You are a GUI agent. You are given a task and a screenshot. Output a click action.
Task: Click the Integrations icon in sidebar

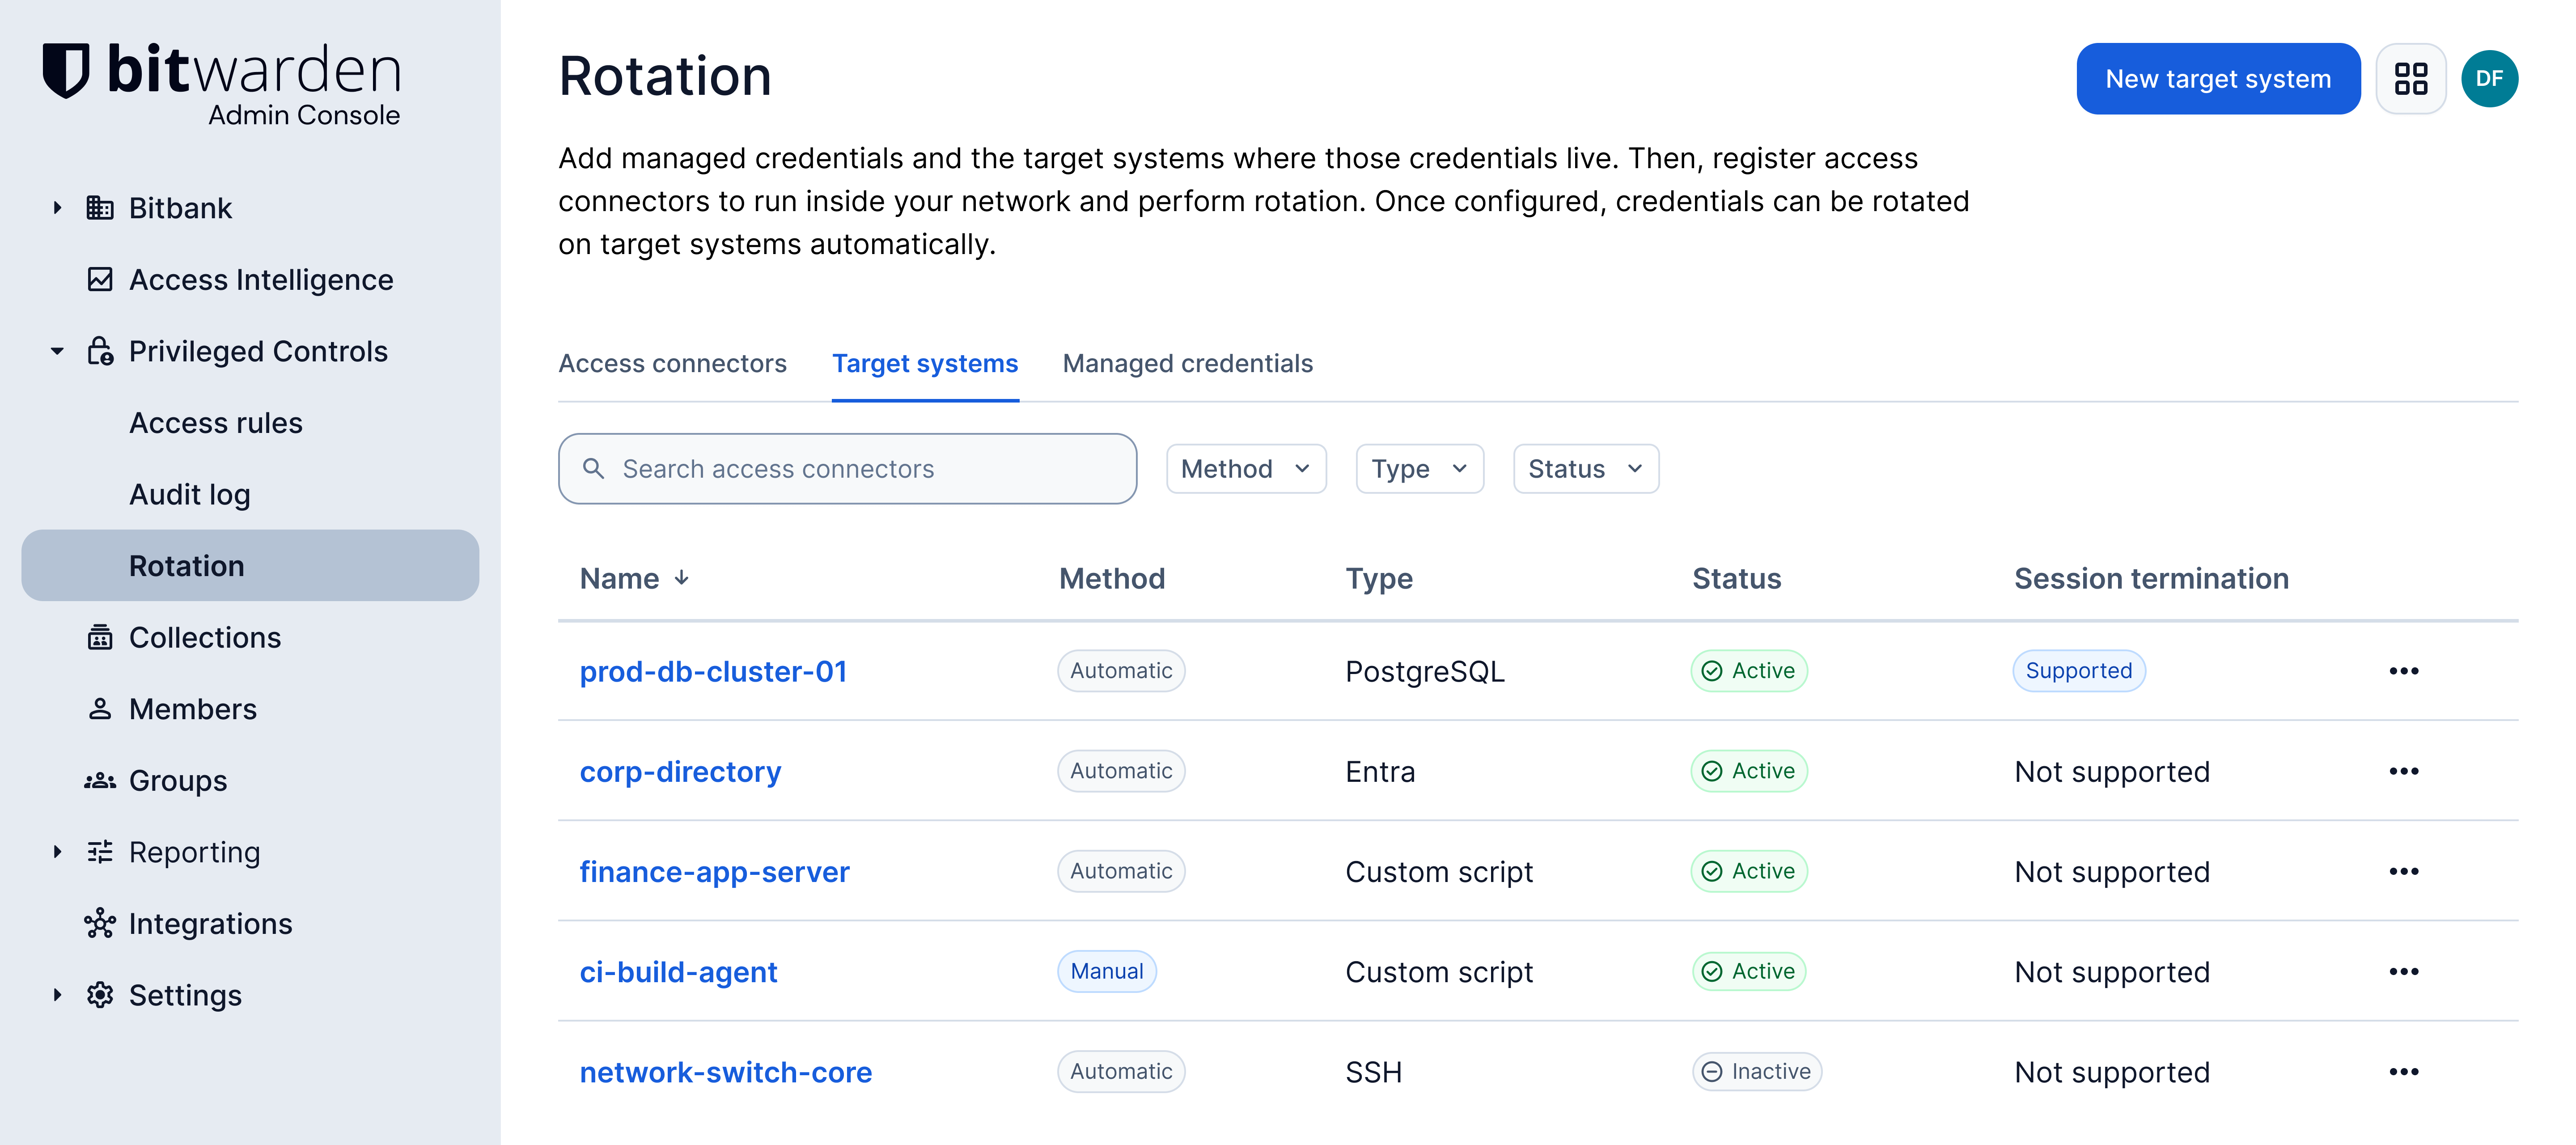(x=100, y=923)
